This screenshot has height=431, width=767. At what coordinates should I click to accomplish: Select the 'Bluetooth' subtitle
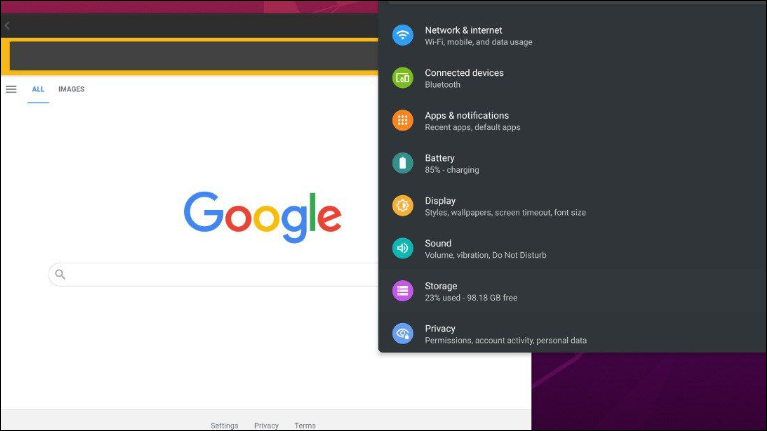tap(442, 85)
